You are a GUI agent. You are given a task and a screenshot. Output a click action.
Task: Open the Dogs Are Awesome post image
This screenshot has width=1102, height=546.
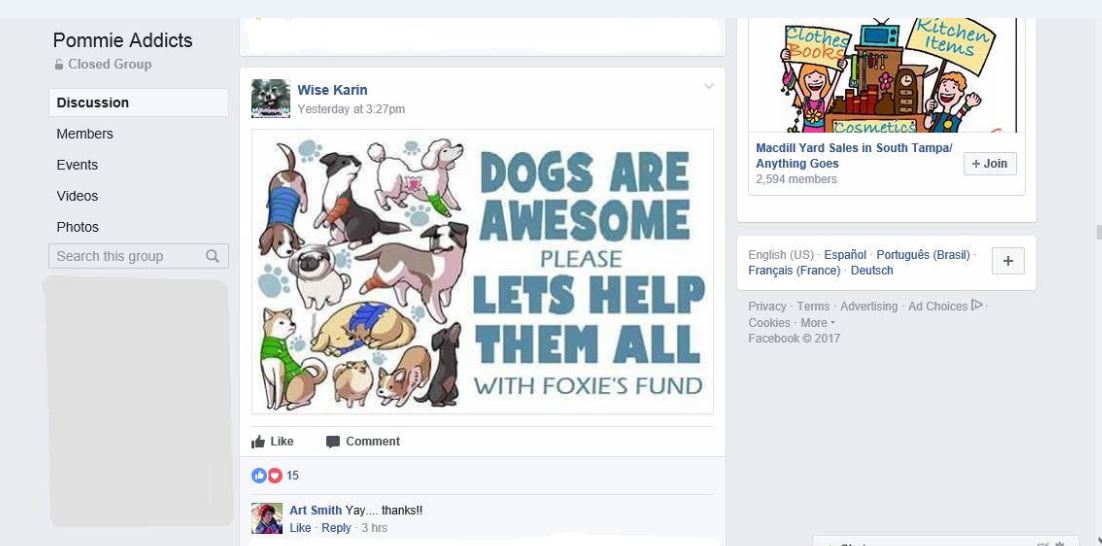(x=483, y=271)
